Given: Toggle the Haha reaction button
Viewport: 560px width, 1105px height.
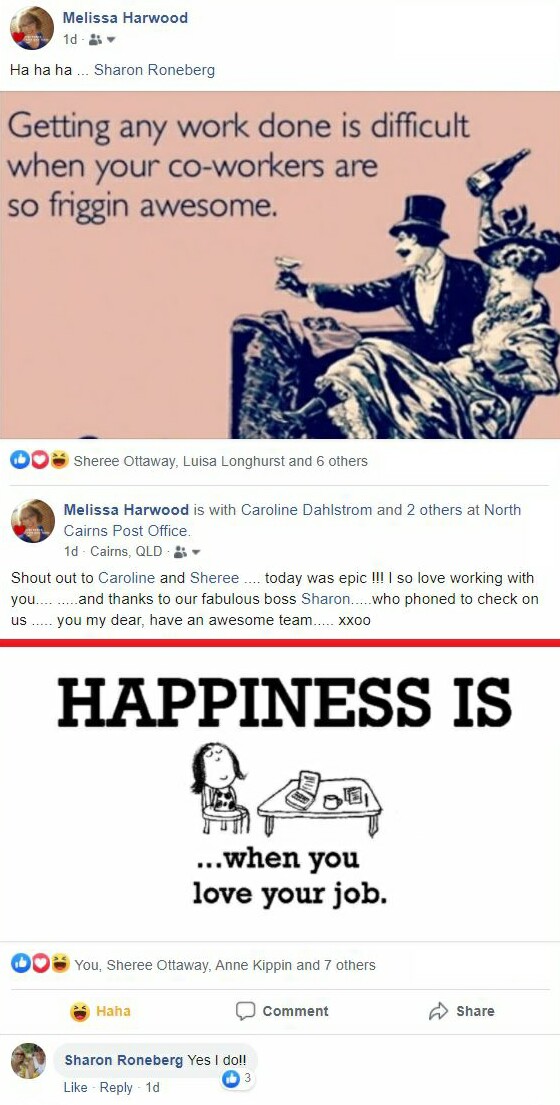Looking at the screenshot, I should pyautogui.click(x=101, y=1011).
